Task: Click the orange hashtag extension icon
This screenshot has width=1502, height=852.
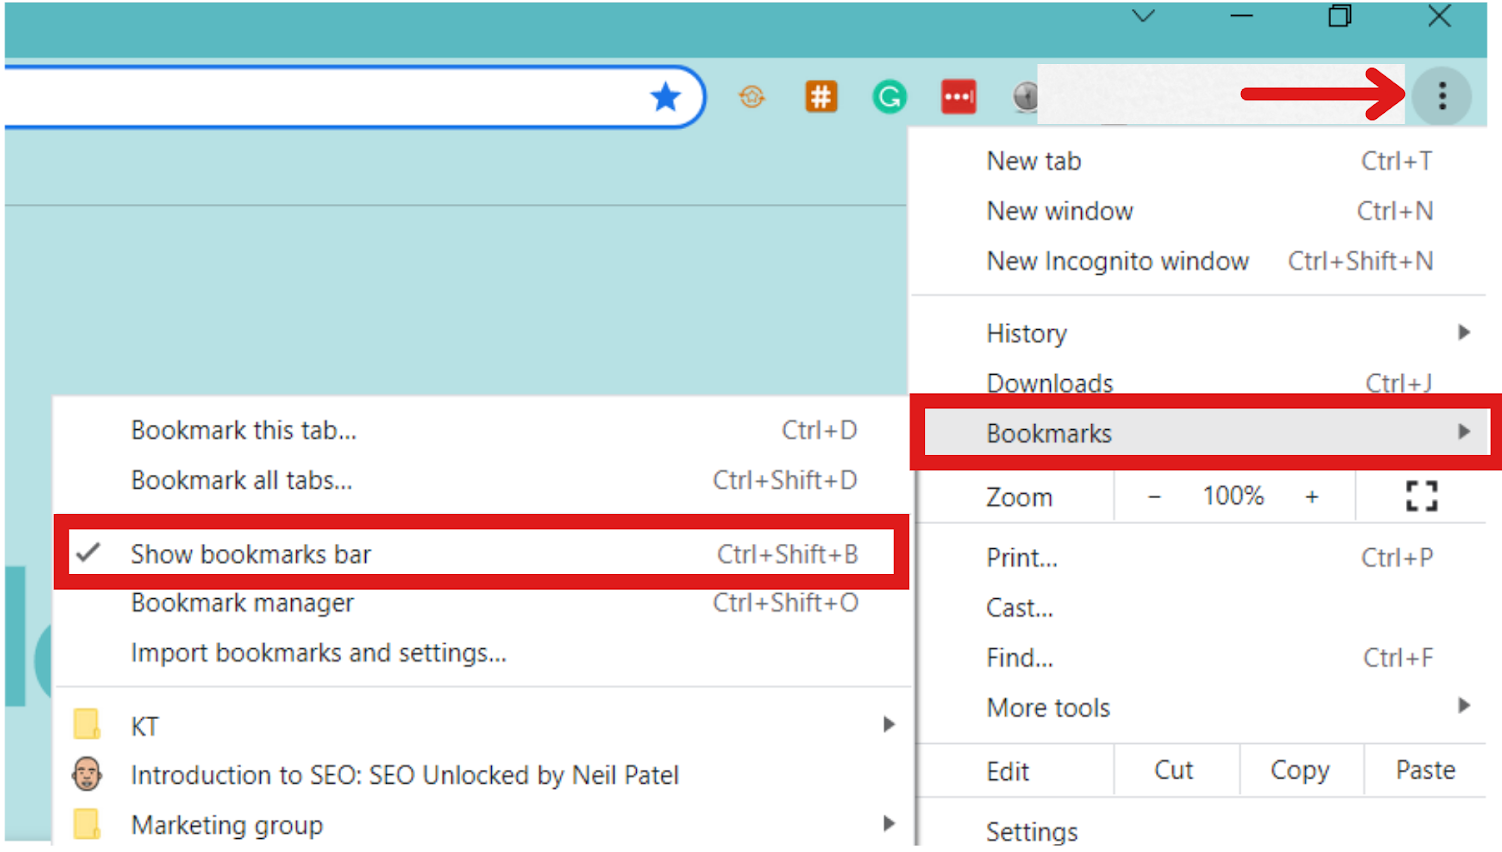Action: pos(821,97)
